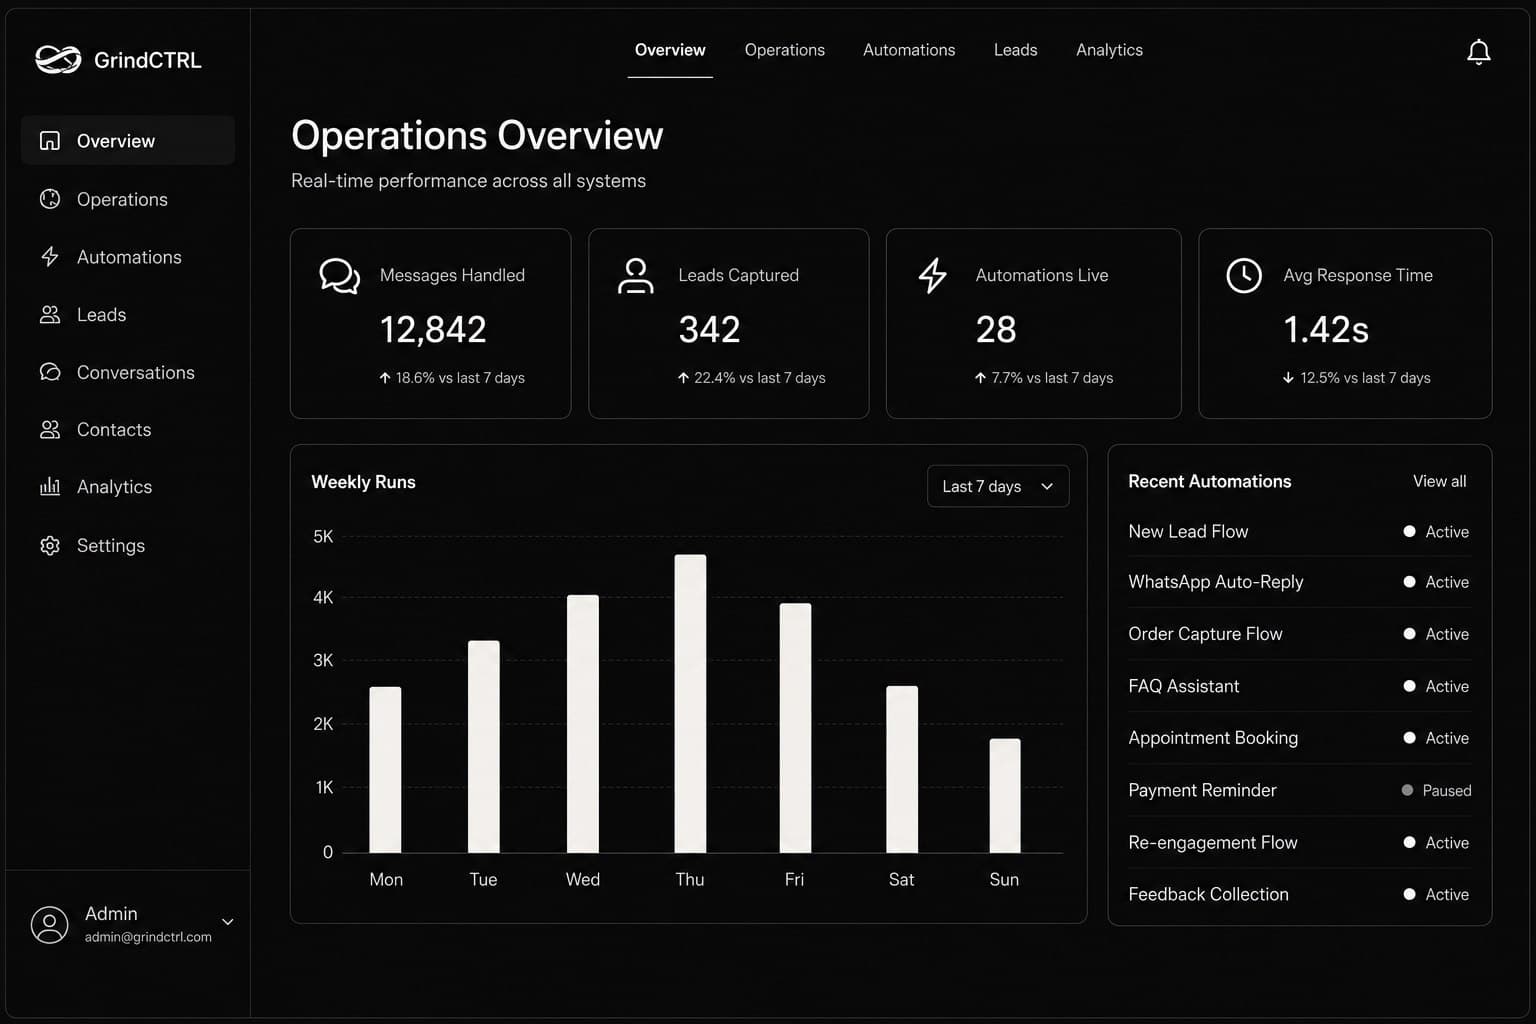Open the Feedback Collection automation
This screenshot has width=1536, height=1024.
(1299, 894)
